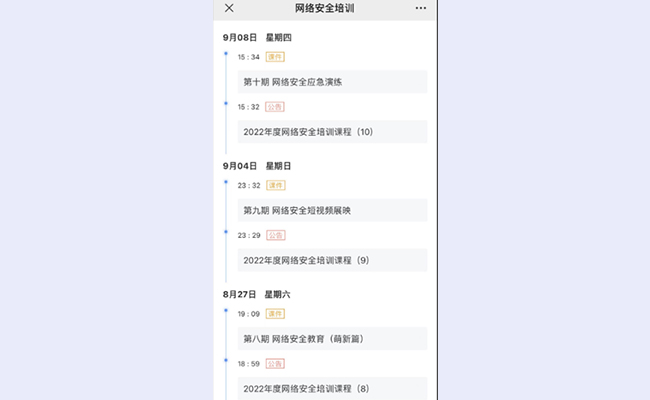
Task: Close the 网络安全培训 page with the X icon
Action: pos(229,8)
